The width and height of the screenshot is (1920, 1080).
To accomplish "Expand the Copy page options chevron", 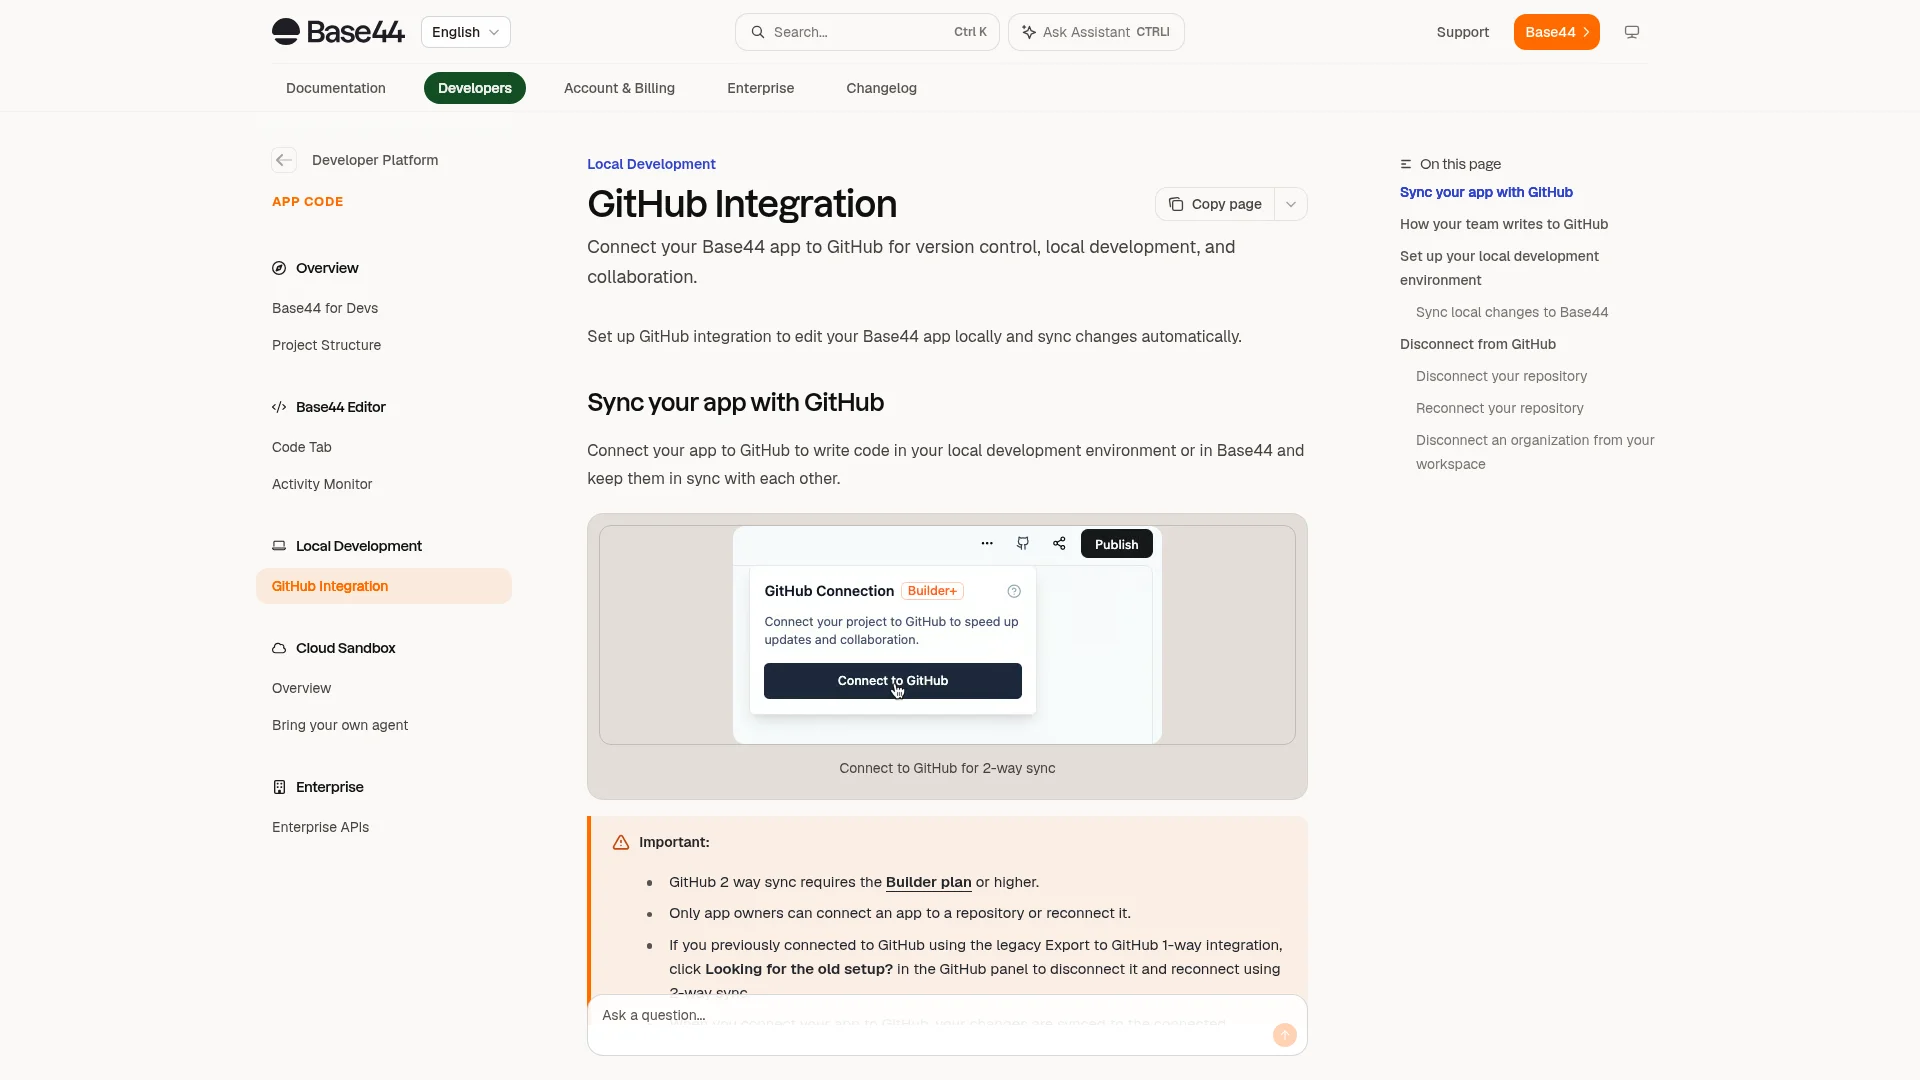I will [1291, 204].
